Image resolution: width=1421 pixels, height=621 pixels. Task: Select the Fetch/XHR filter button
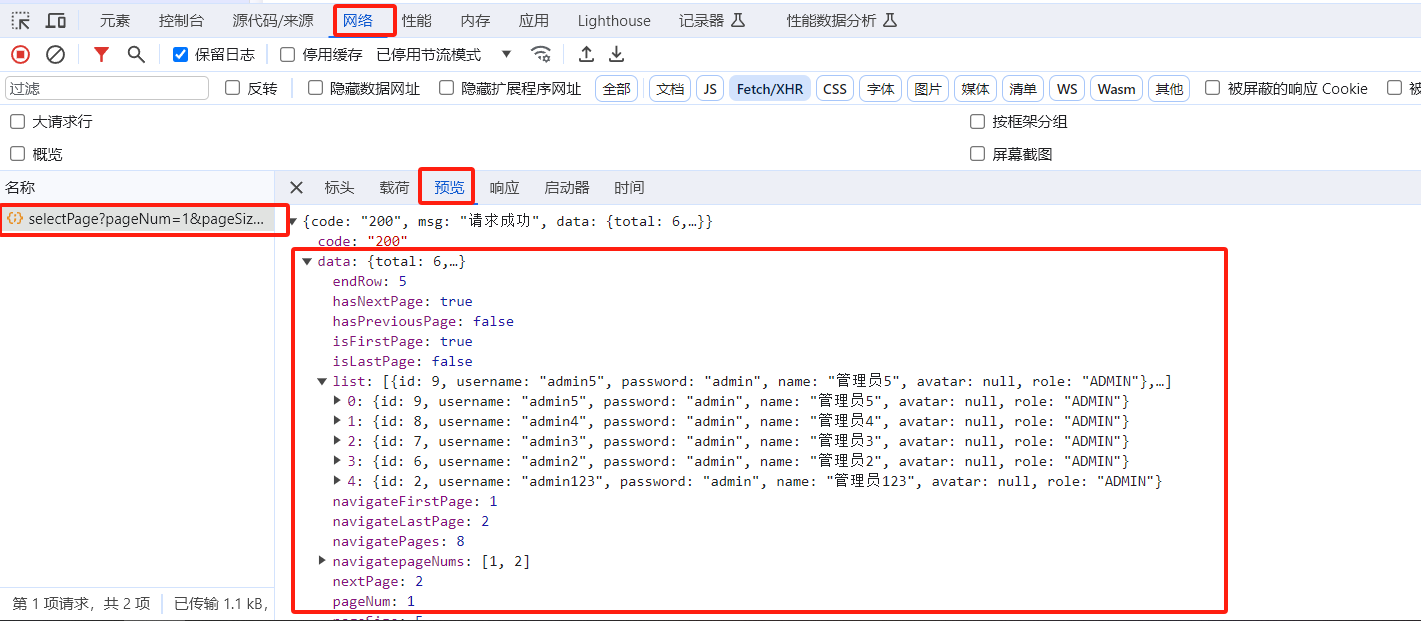[770, 89]
